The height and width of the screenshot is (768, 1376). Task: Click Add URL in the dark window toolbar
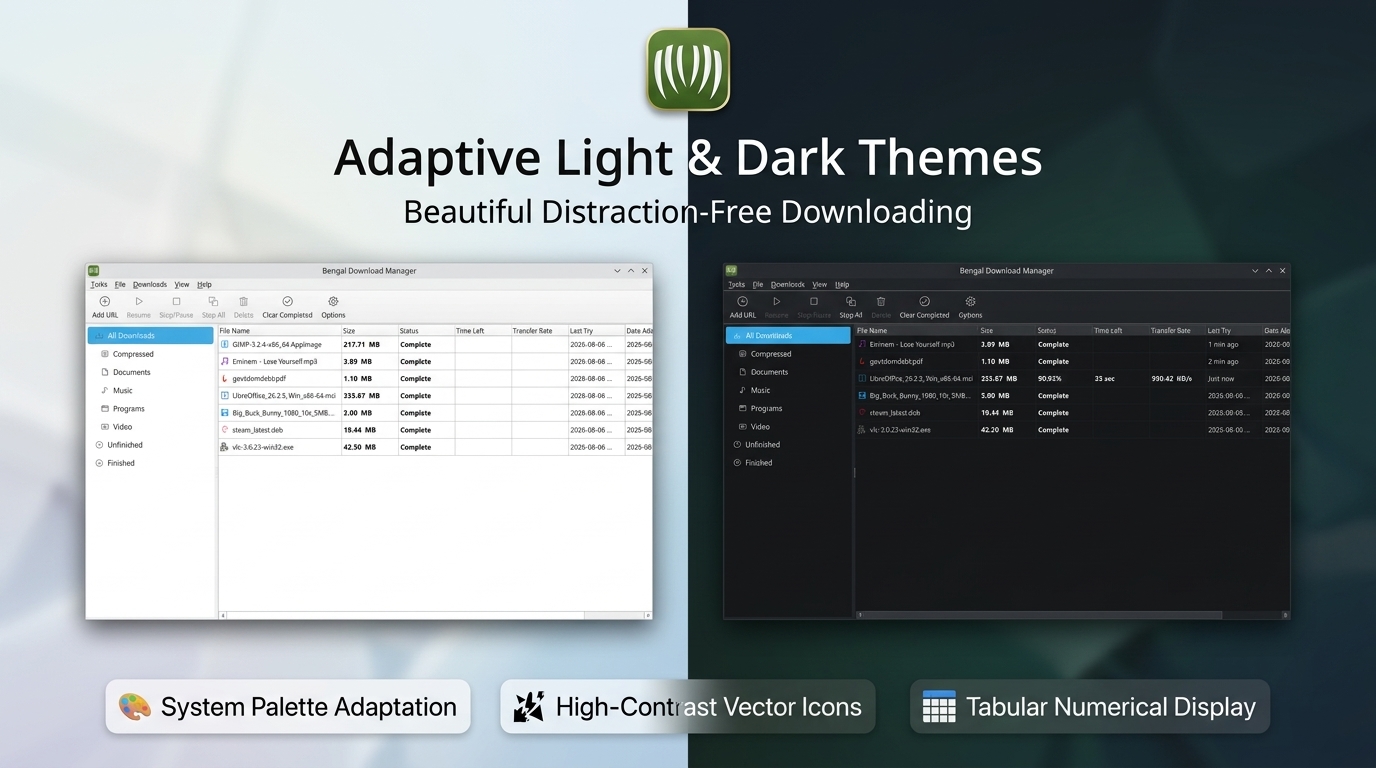tap(743, 307)
